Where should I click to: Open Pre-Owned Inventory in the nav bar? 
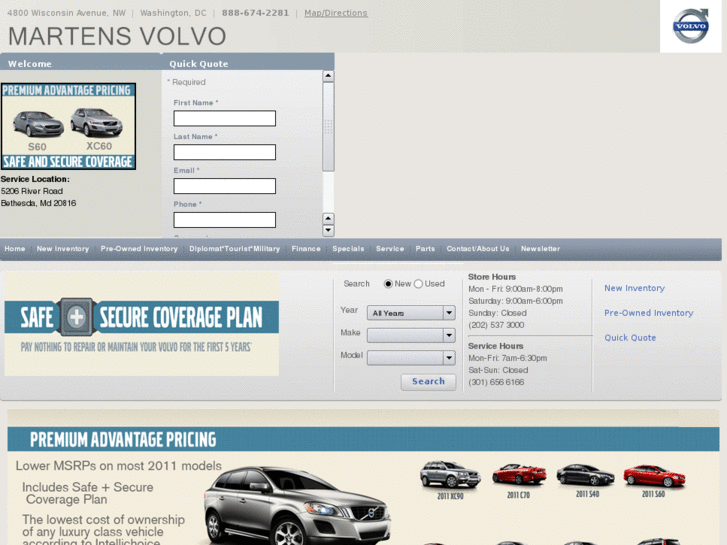pos(139,249)
